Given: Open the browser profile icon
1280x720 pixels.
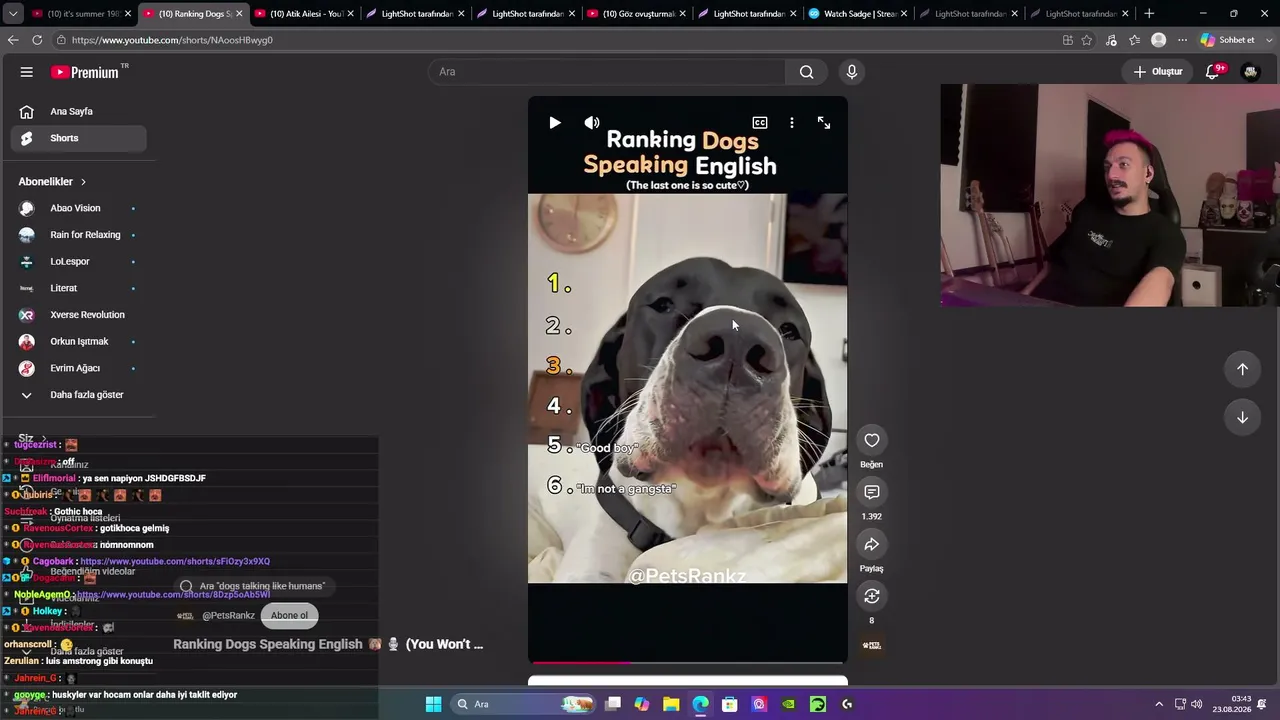Looking at the screenshot, I should coord(1159,40).
